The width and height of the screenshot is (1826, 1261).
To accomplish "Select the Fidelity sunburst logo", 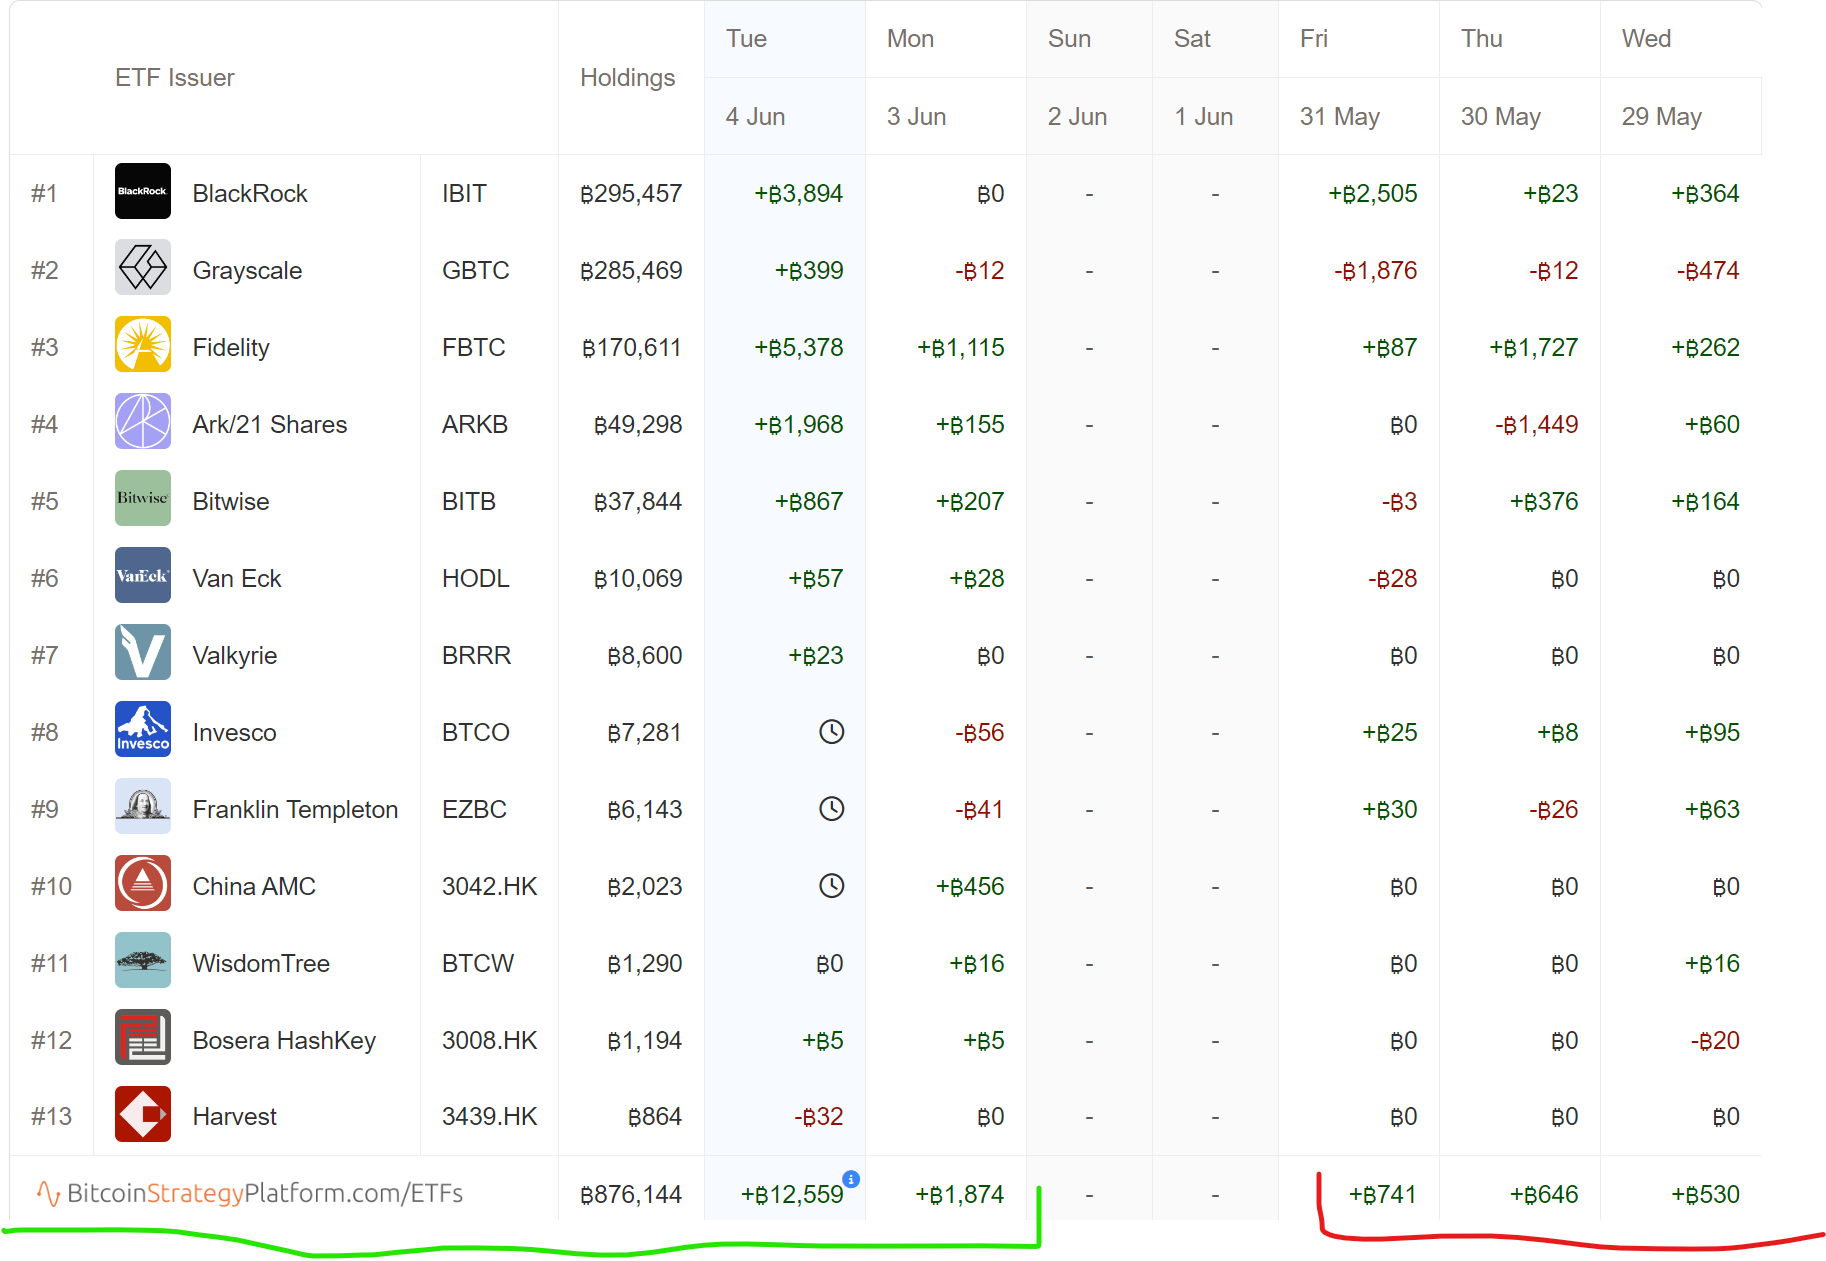I will click(x=142, y=346).
